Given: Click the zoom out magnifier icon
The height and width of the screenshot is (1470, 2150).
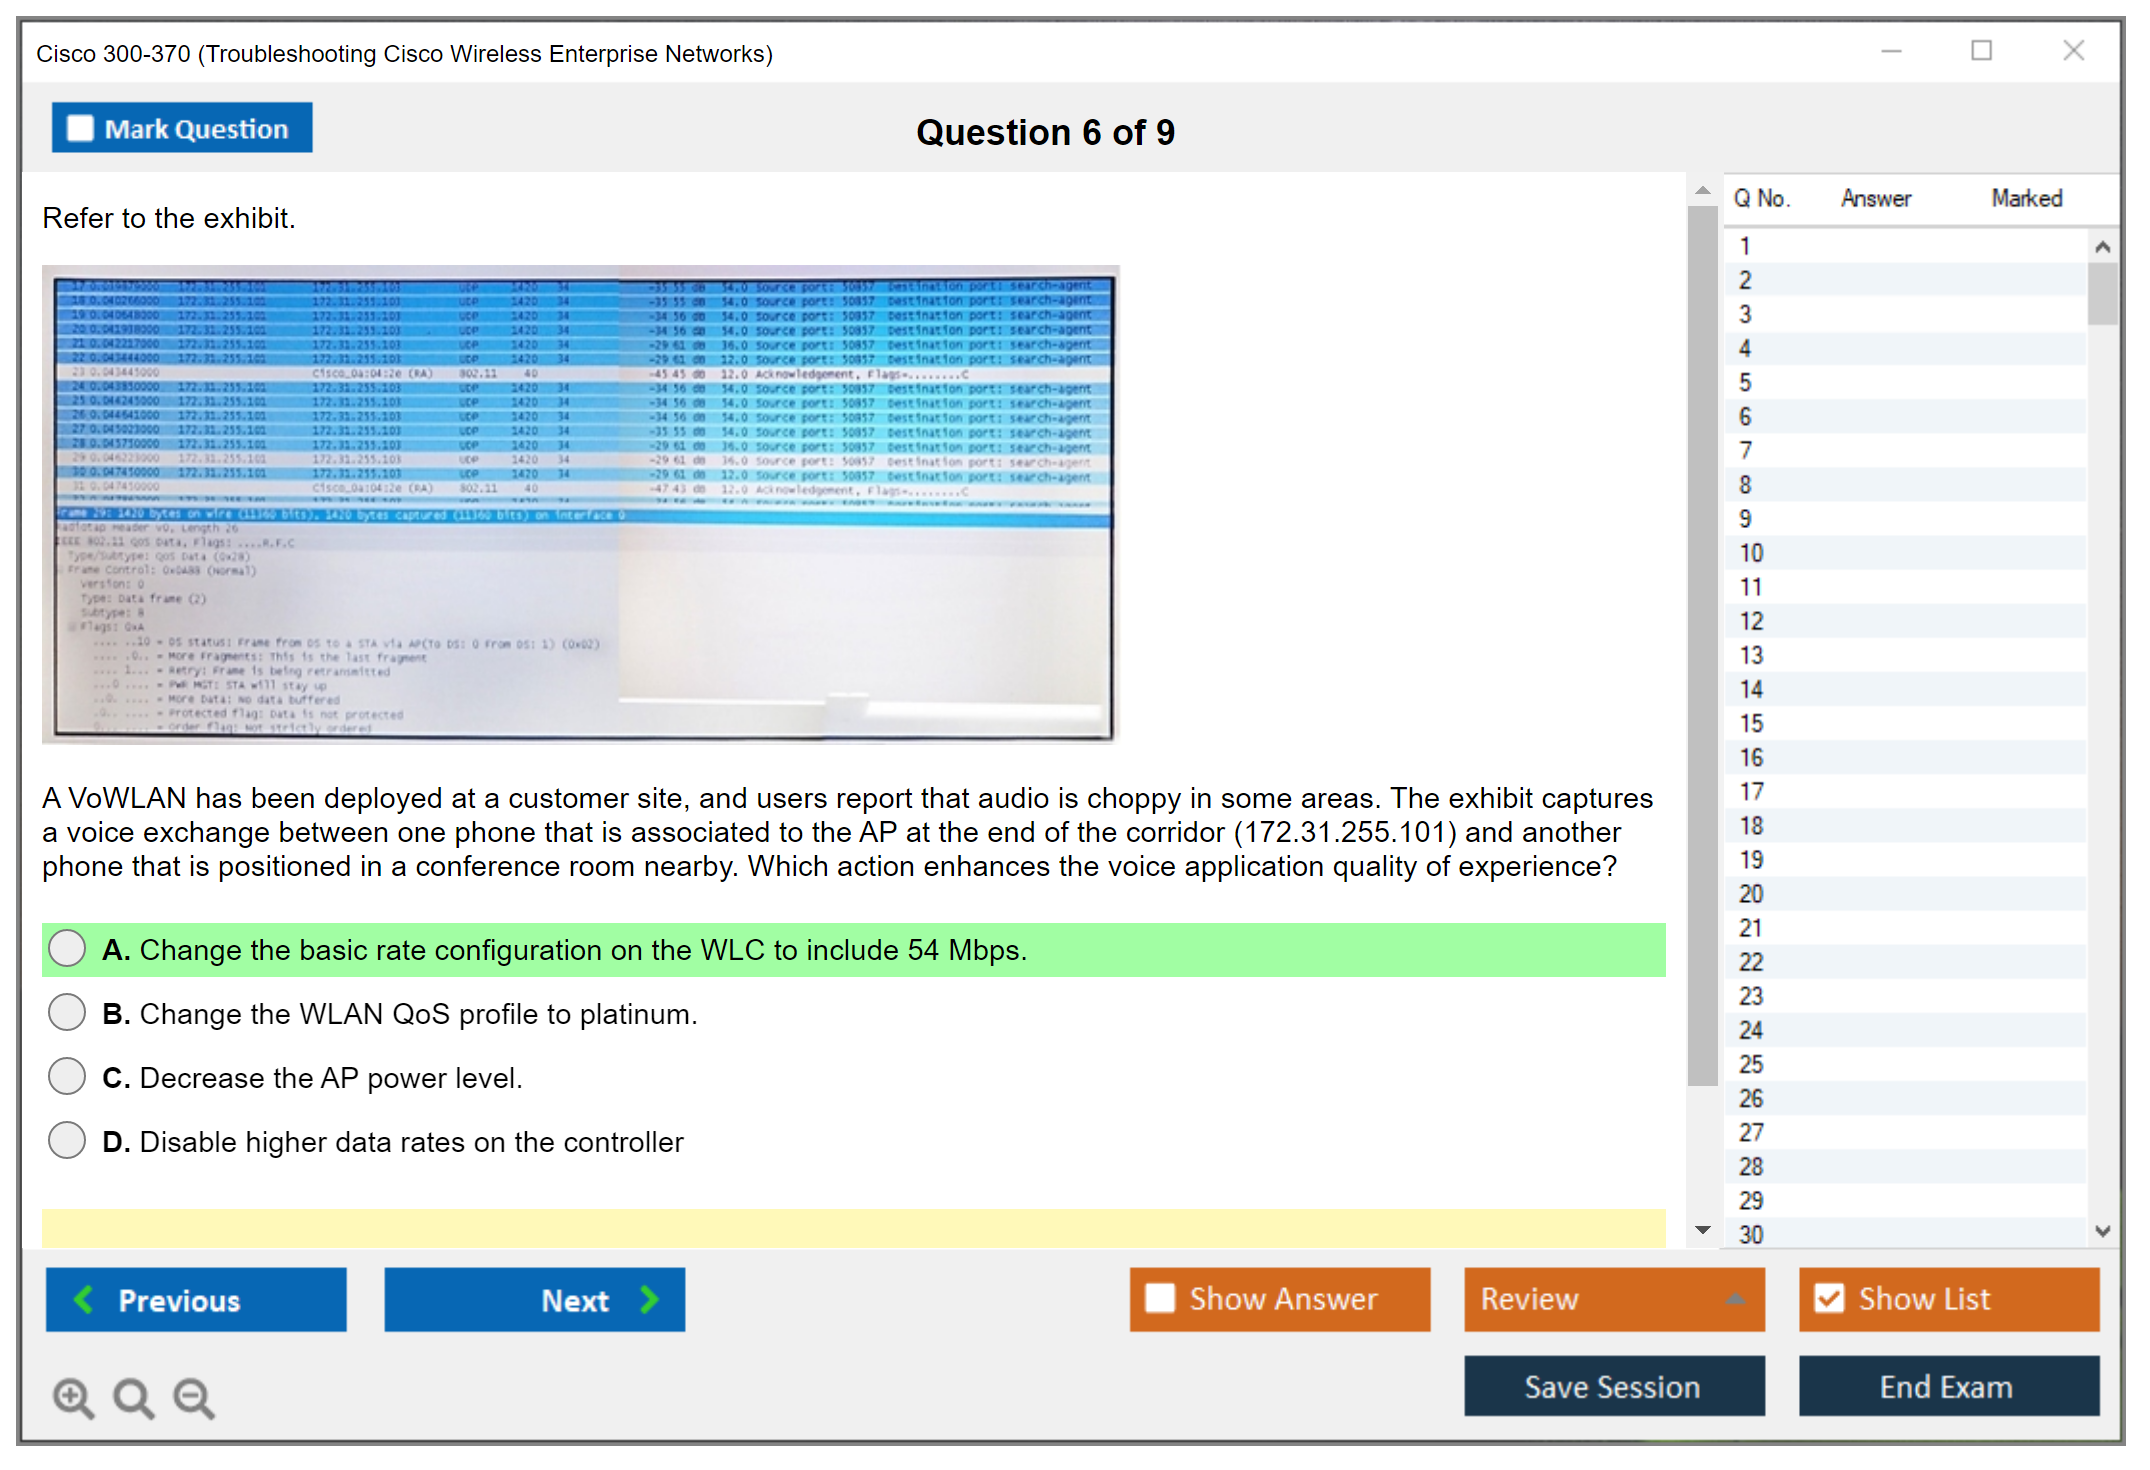Looking at the screenshot, I should tap(193, 1397).
